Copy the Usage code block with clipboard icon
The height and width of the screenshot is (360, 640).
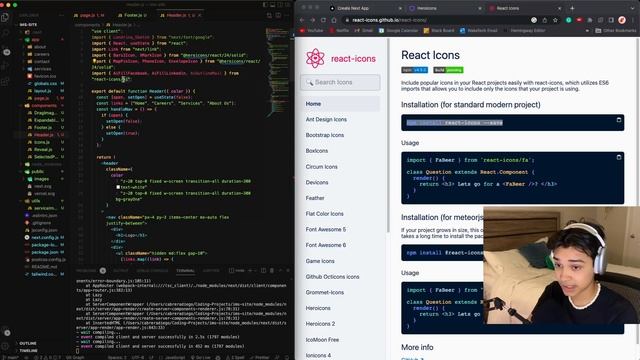click(x=619, y=157)
